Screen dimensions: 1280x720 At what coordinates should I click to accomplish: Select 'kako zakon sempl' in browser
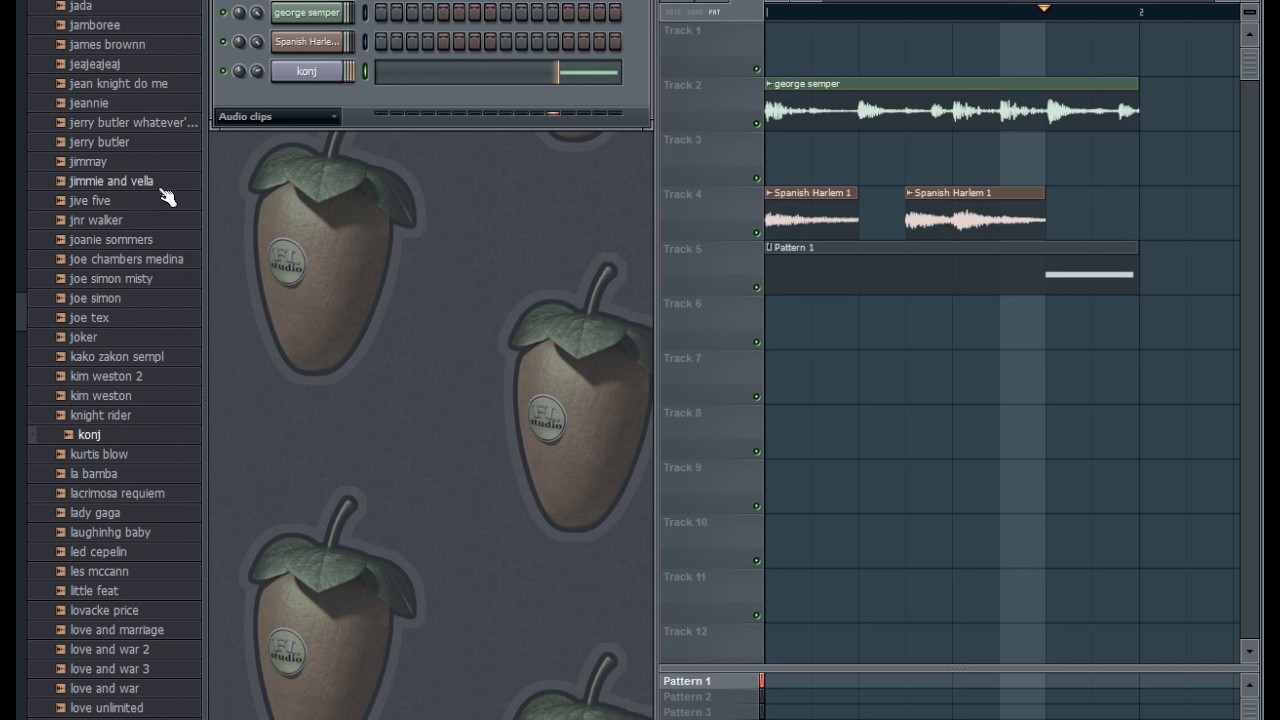coord(117,357)
